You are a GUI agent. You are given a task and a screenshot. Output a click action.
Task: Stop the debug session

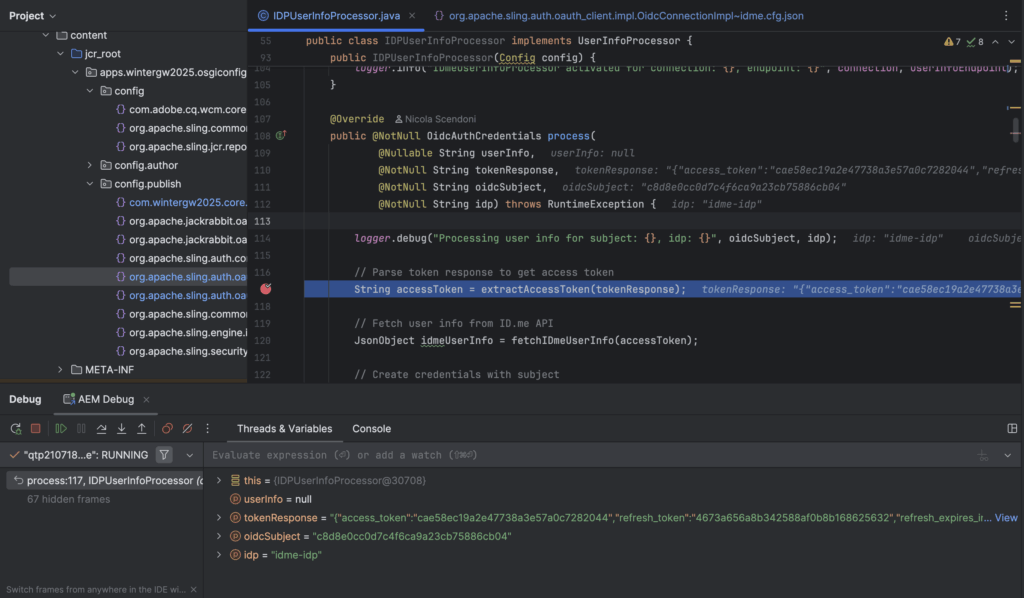coord(36,429)
